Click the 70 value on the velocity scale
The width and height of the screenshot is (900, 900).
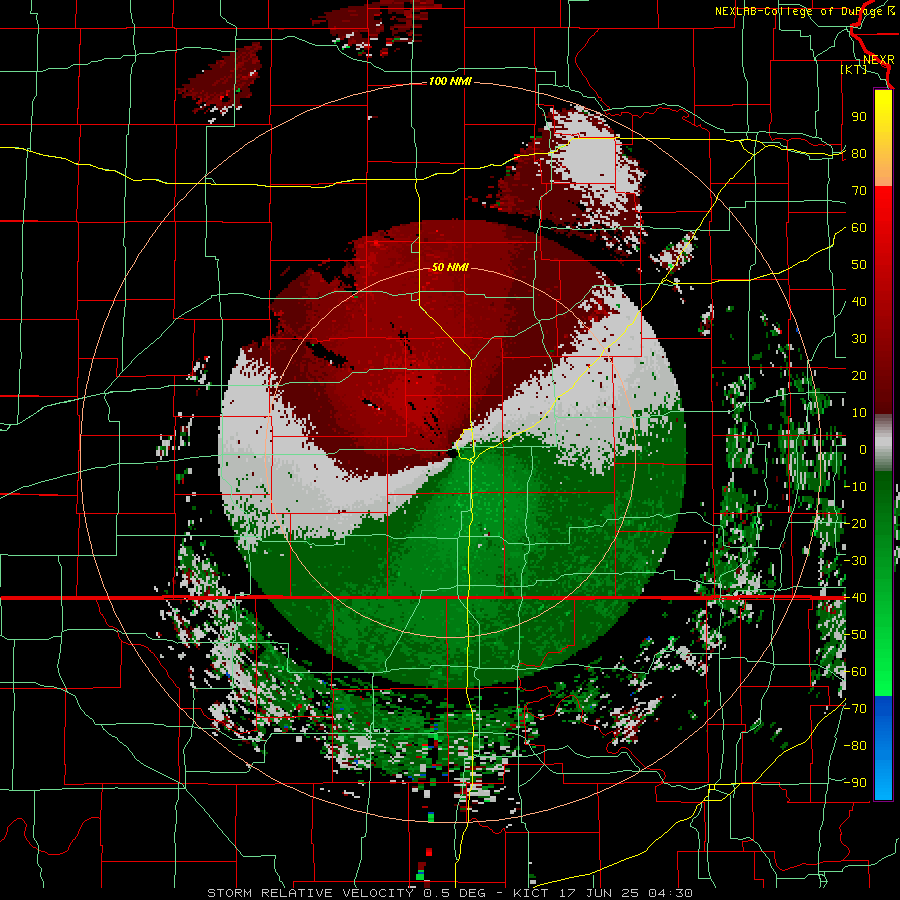click(x=859, y=191)
